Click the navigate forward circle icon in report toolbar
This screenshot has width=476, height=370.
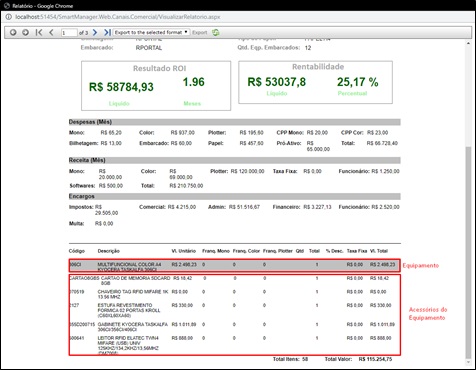tap(25, 32)
